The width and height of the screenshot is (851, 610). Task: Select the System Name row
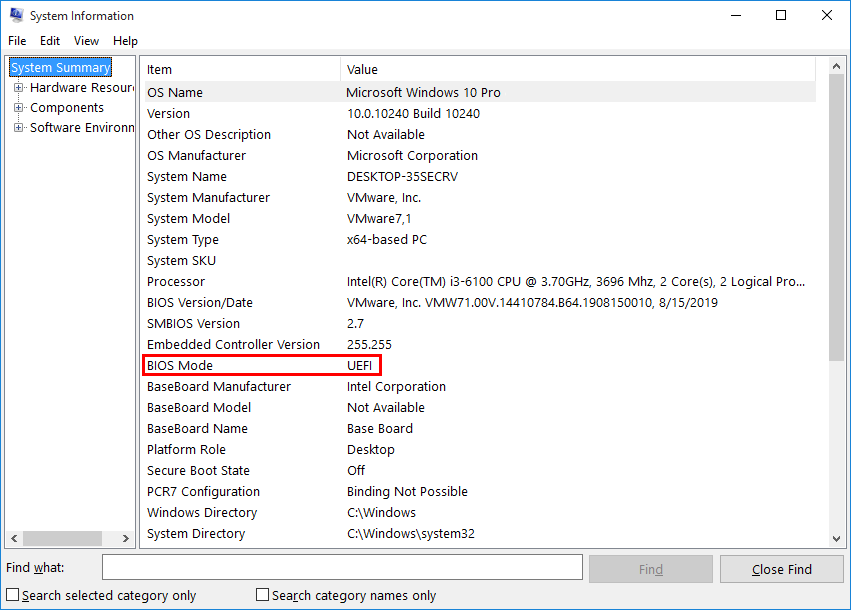[480, 176]
